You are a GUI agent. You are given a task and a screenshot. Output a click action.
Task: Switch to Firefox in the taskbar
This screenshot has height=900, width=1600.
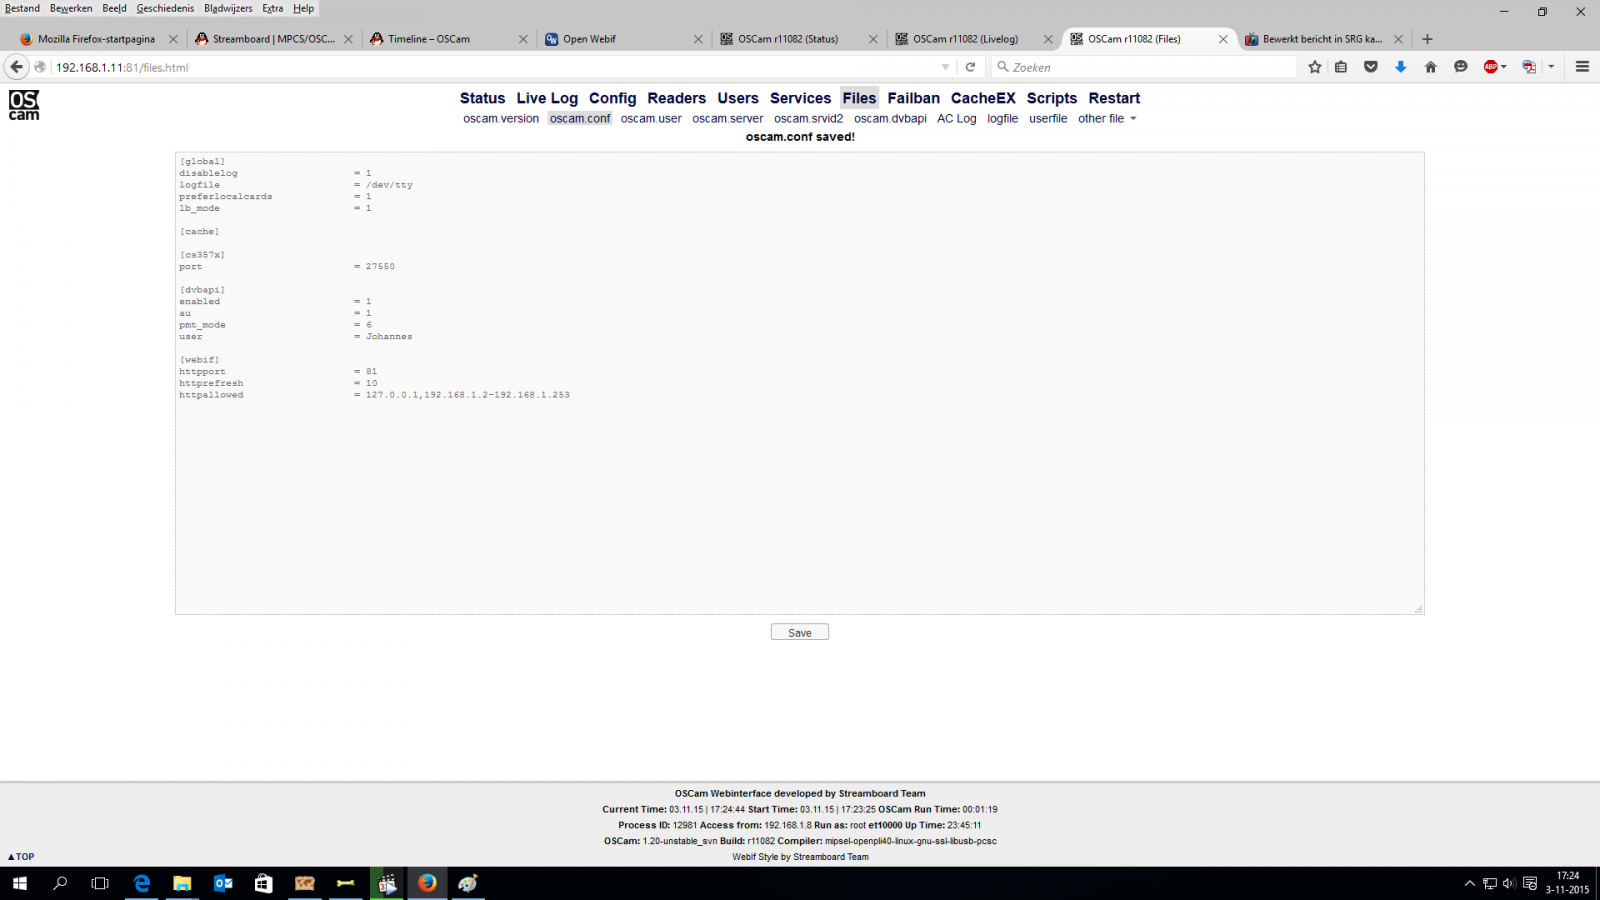pyautogui.click(x=427, y=883)
